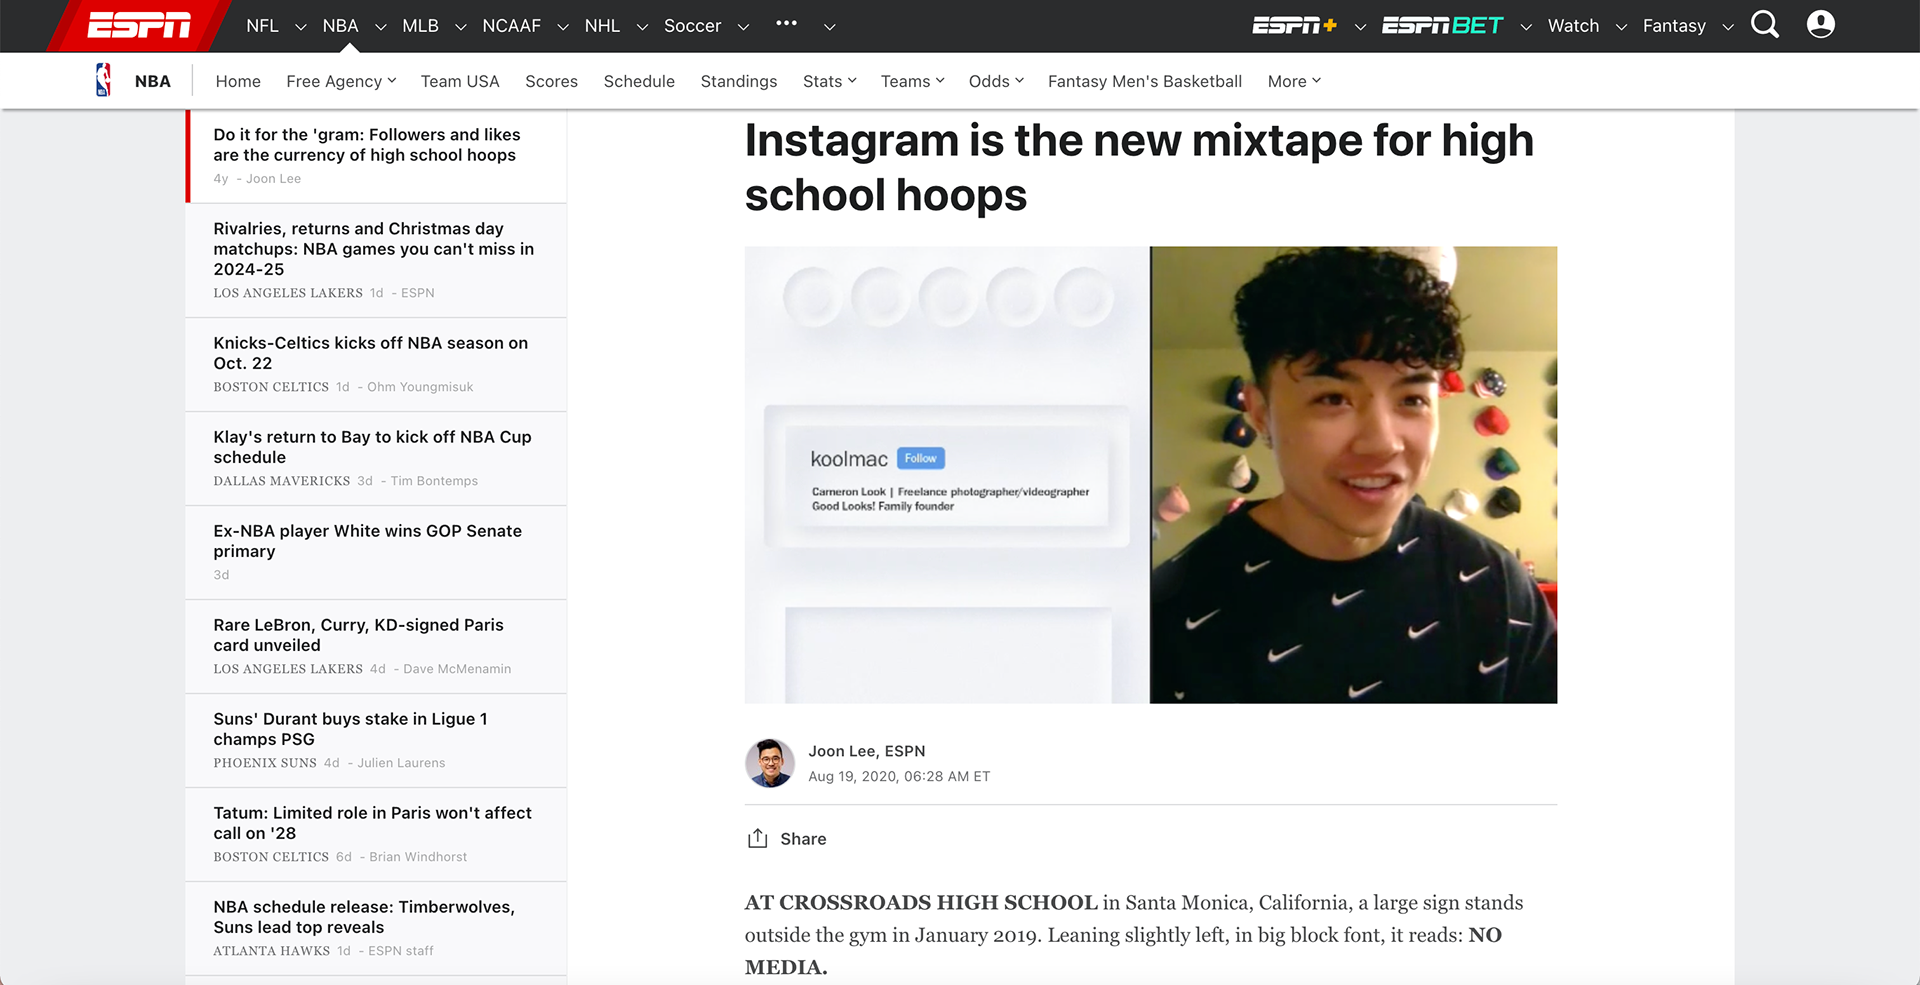Screen dimensions: 1920x985
Task: Click Joon Lee's author avatar
Action: coord(770,763)
